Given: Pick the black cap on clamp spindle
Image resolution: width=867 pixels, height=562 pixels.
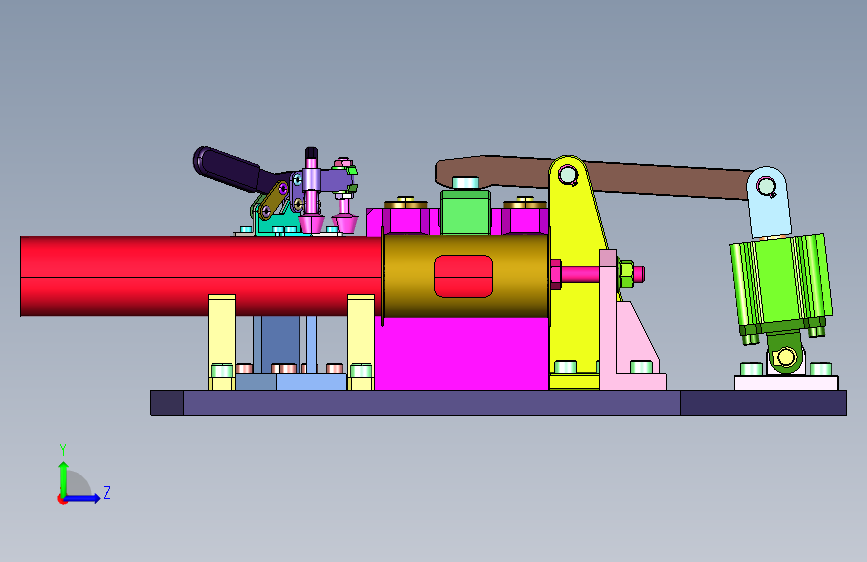Looking at the screenshot, I should [311, 153].
